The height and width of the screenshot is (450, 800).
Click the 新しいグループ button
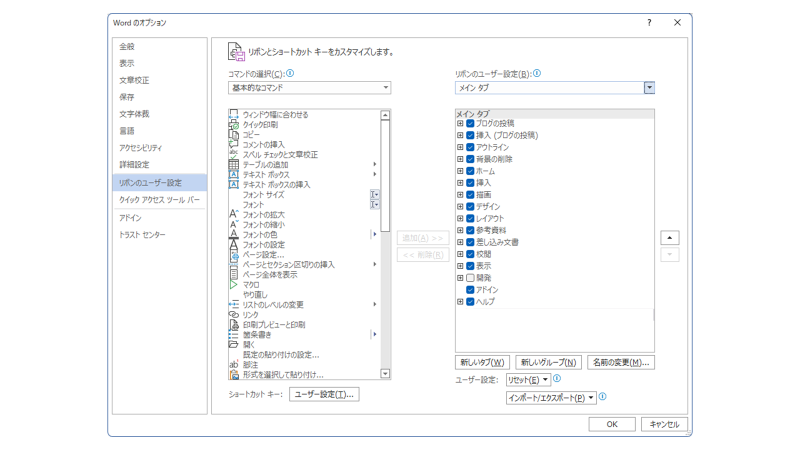[x=548, y=362]
